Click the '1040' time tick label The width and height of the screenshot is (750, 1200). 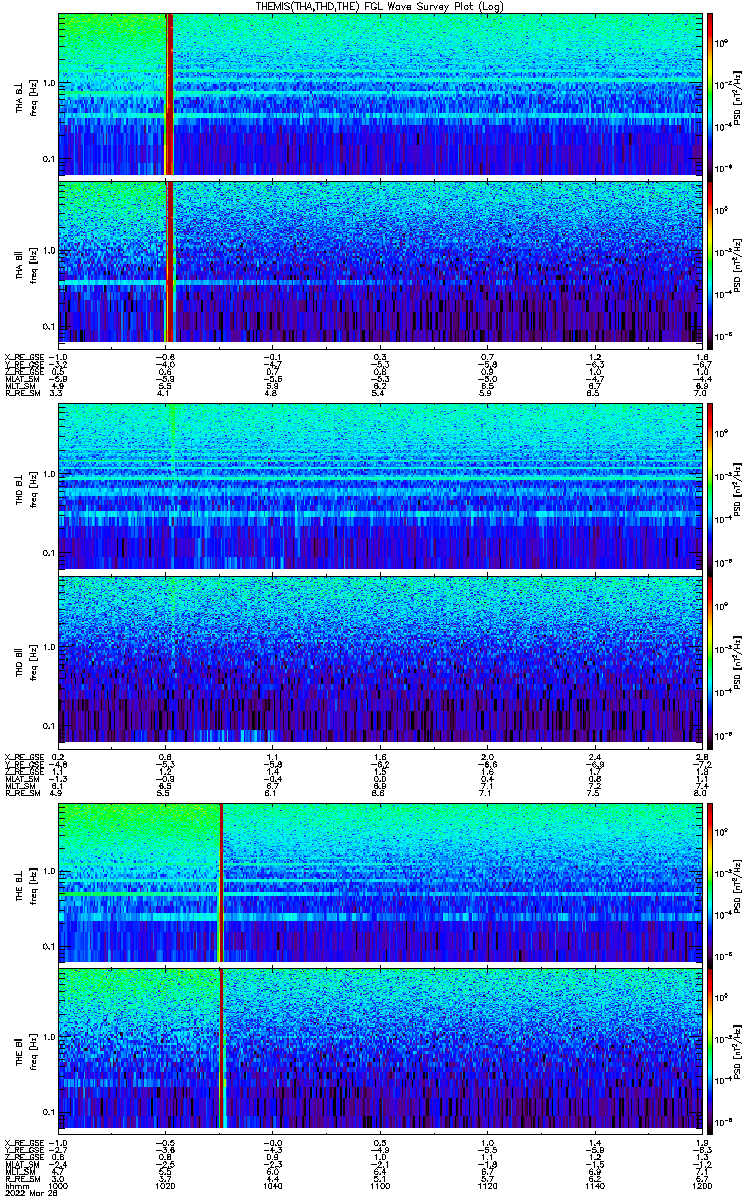tap(273, 1186)
